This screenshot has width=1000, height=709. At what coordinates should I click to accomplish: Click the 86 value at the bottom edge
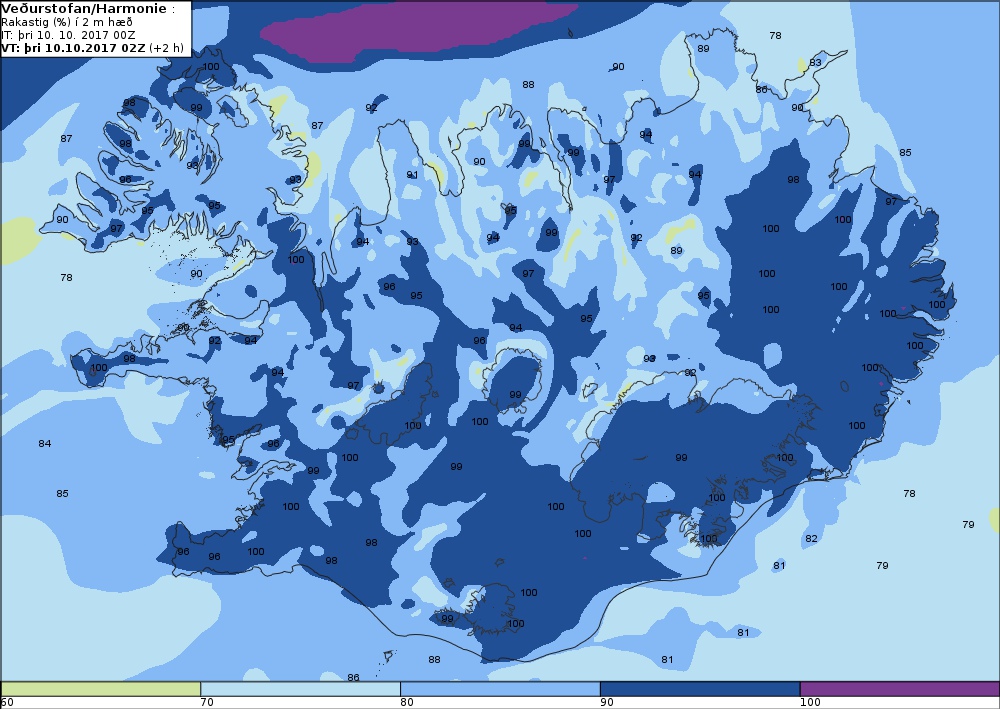(353, 677)
